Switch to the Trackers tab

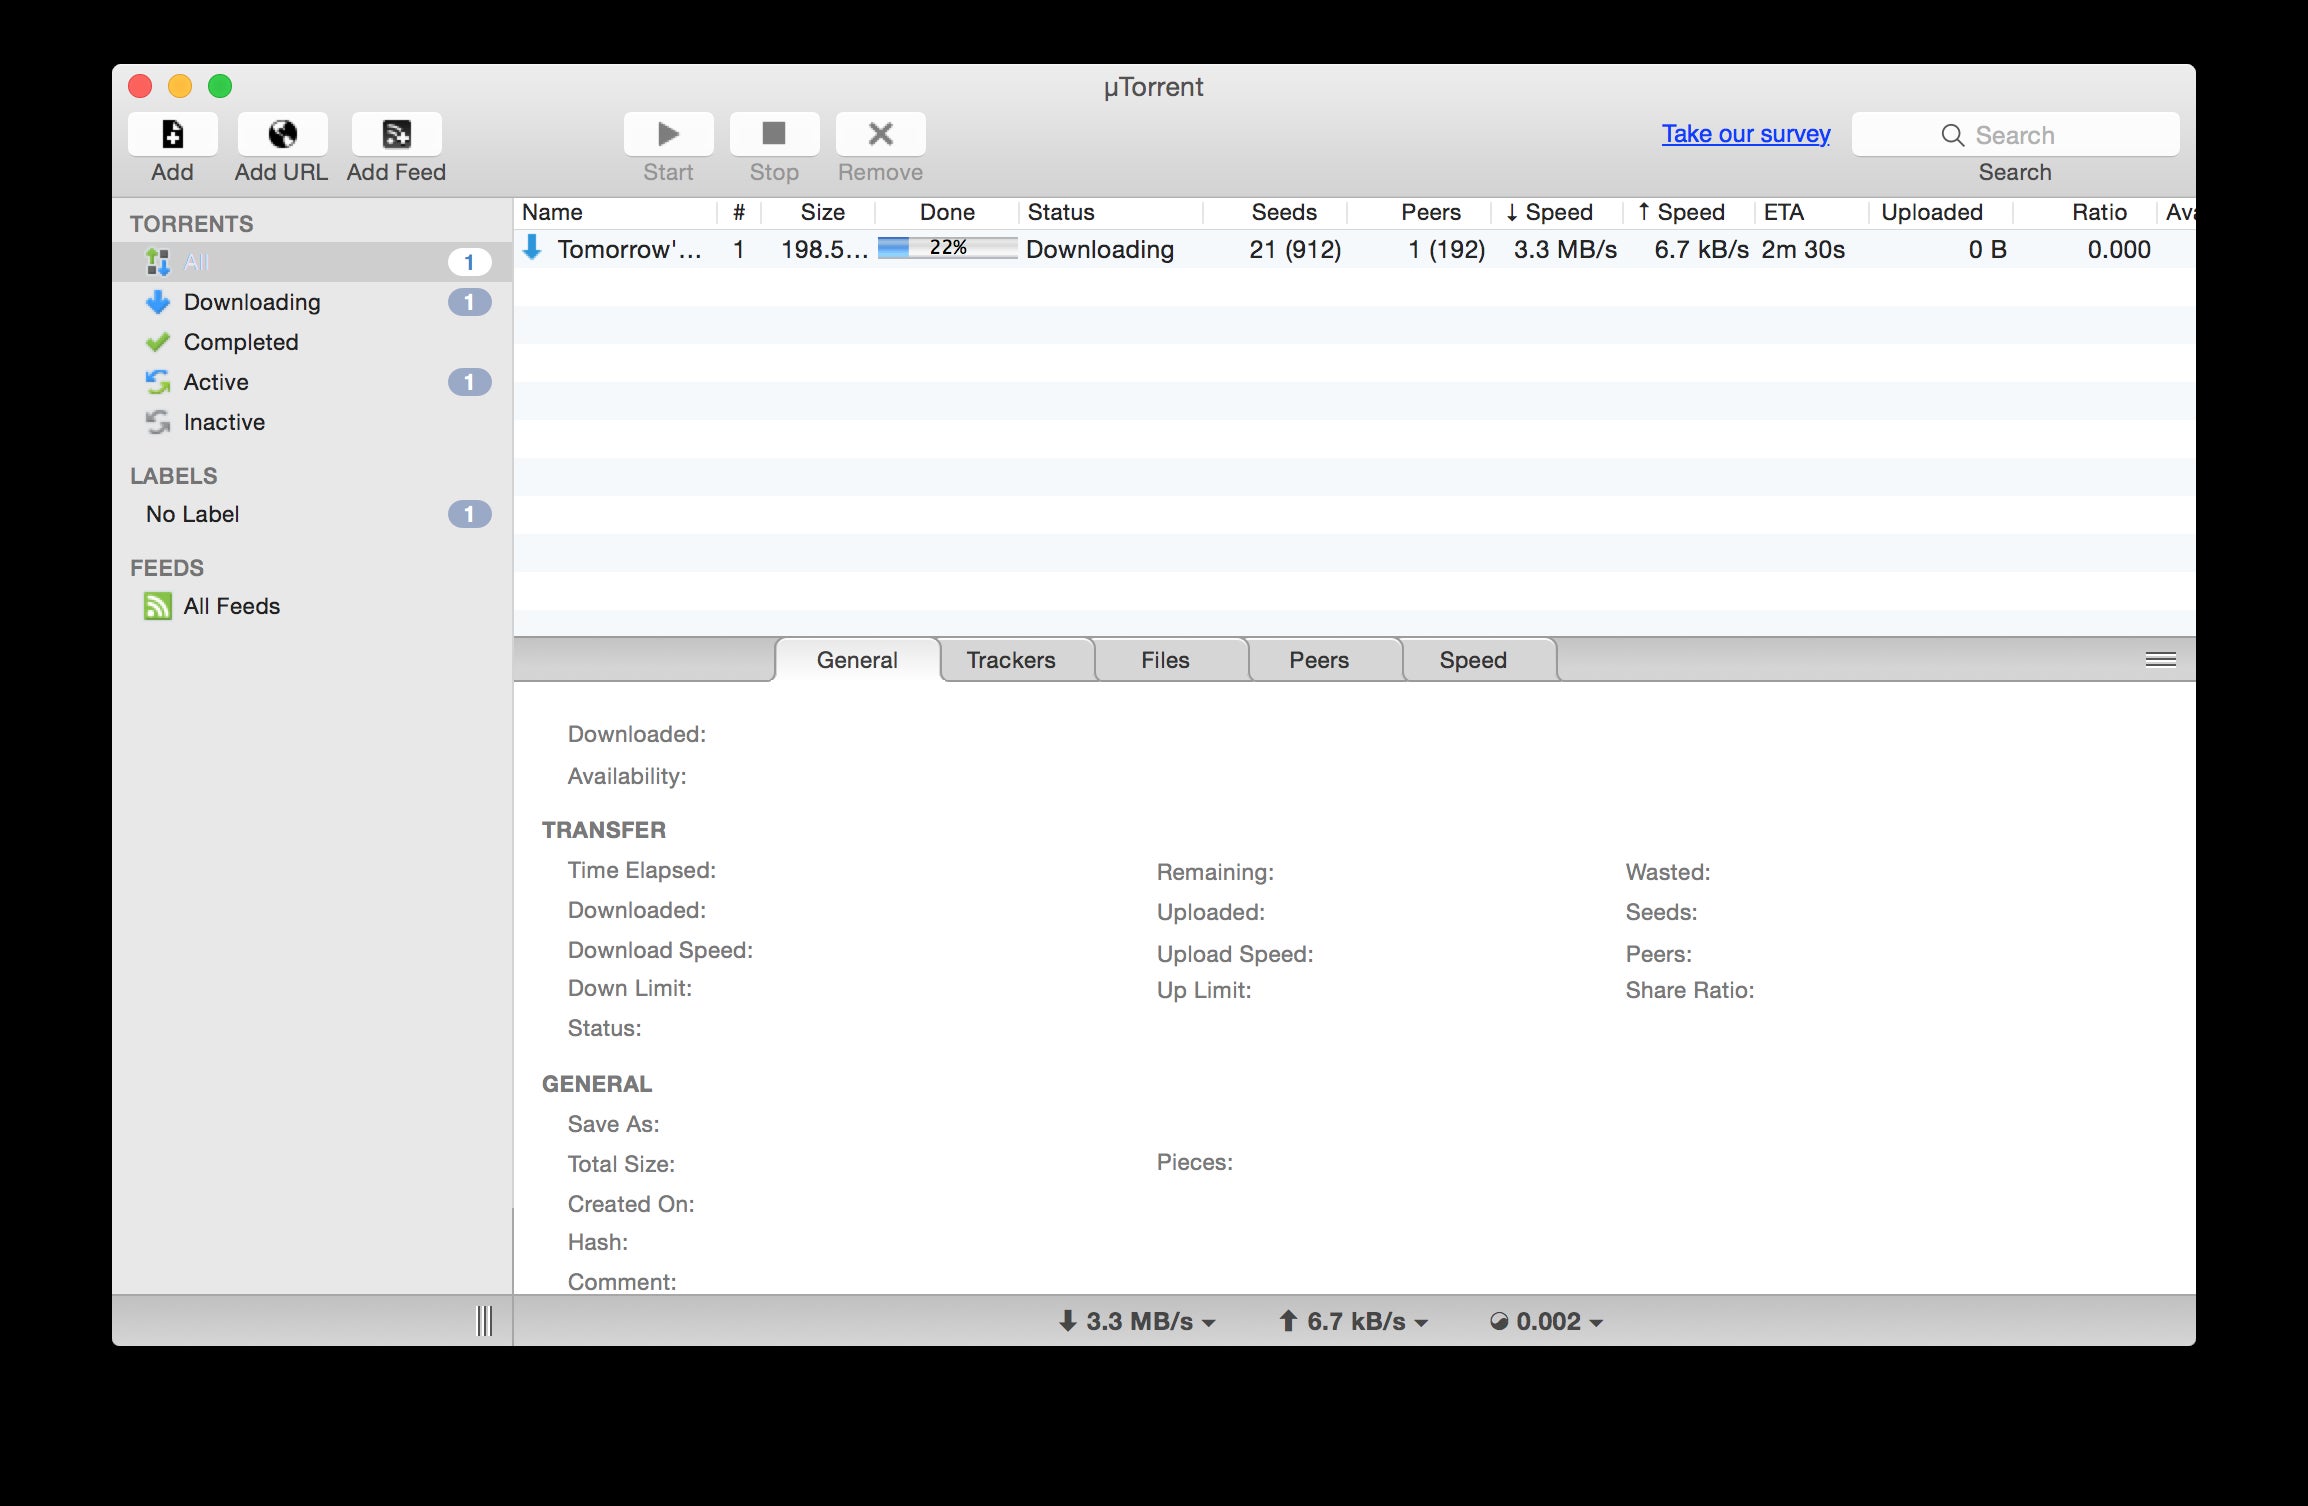click(1009, 658)
